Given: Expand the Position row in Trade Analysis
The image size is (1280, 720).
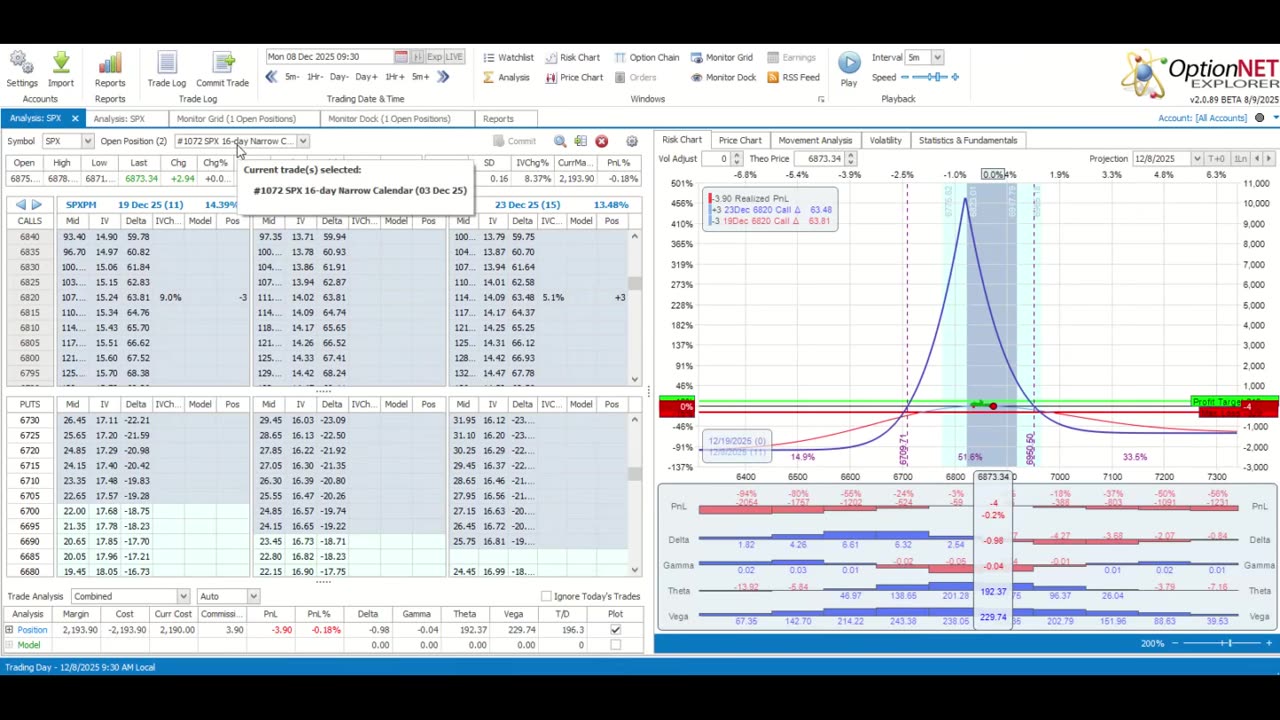Looking at the screenshot, I should tap(9, 630).
